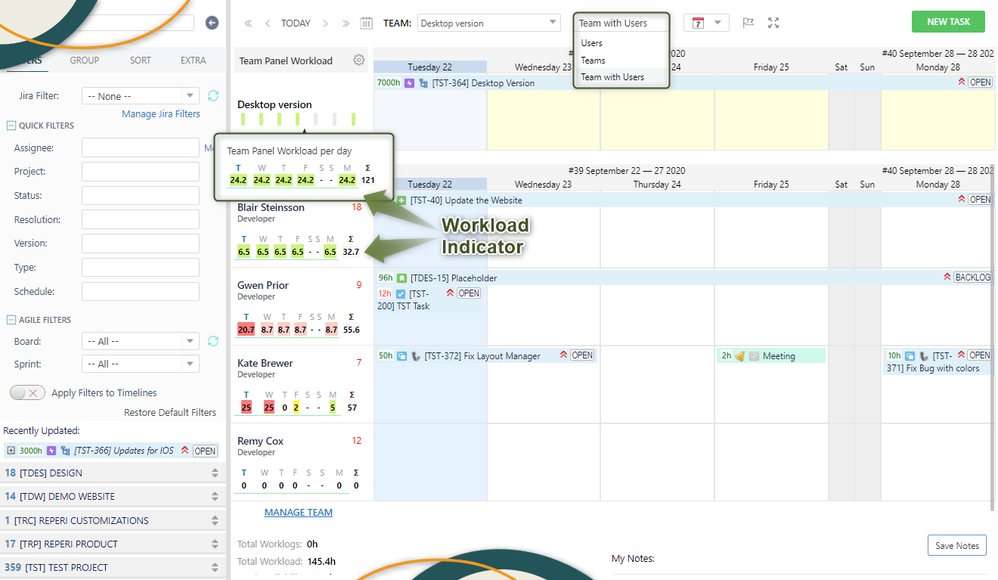Image resolution: width=998 pixels, height=580 pixels.
Task: Click in the Project filter field
Action: tap(140, 171)
